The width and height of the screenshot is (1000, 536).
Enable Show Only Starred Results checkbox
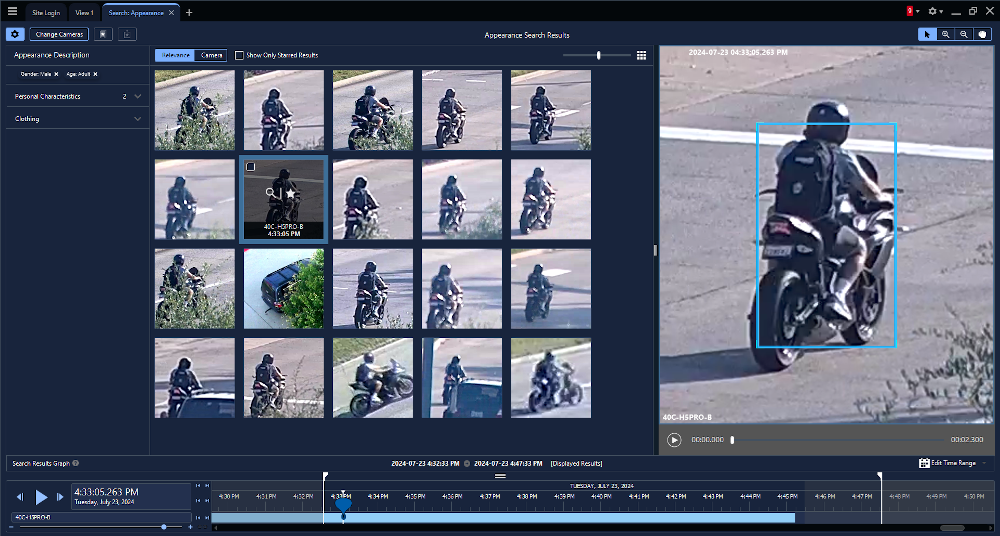[x=239, y=55]
